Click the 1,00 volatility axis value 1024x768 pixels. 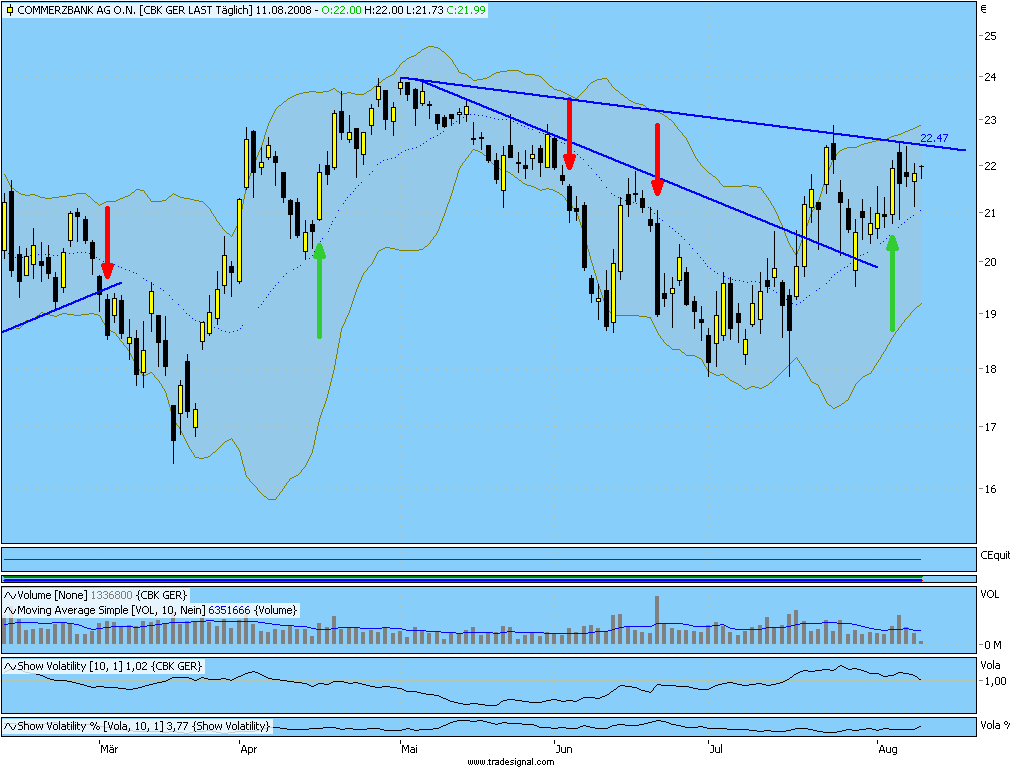click(995, 681)
